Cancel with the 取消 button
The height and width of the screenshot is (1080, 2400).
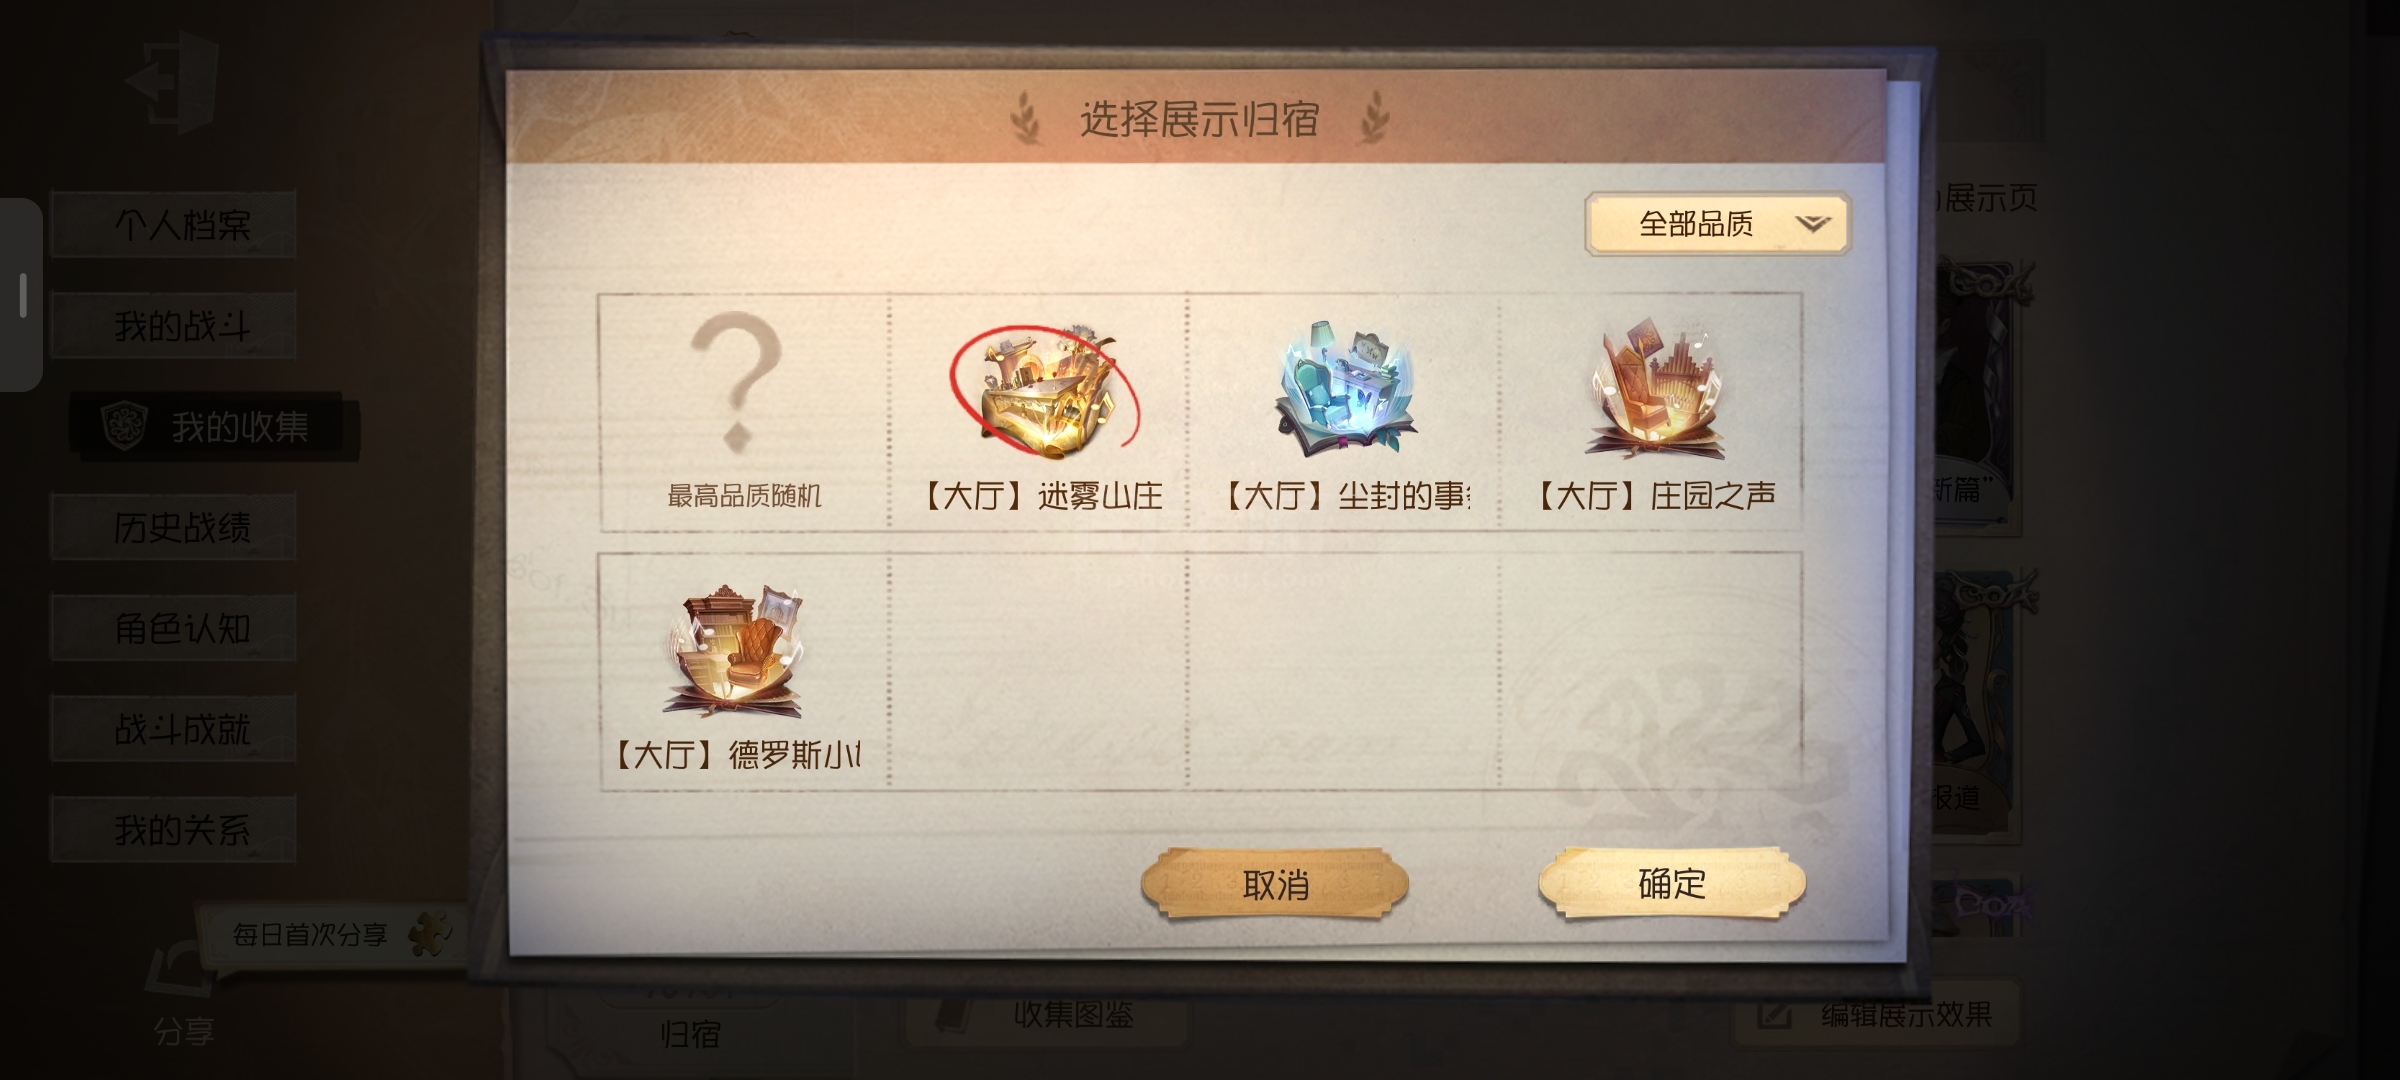(1275, 884)
